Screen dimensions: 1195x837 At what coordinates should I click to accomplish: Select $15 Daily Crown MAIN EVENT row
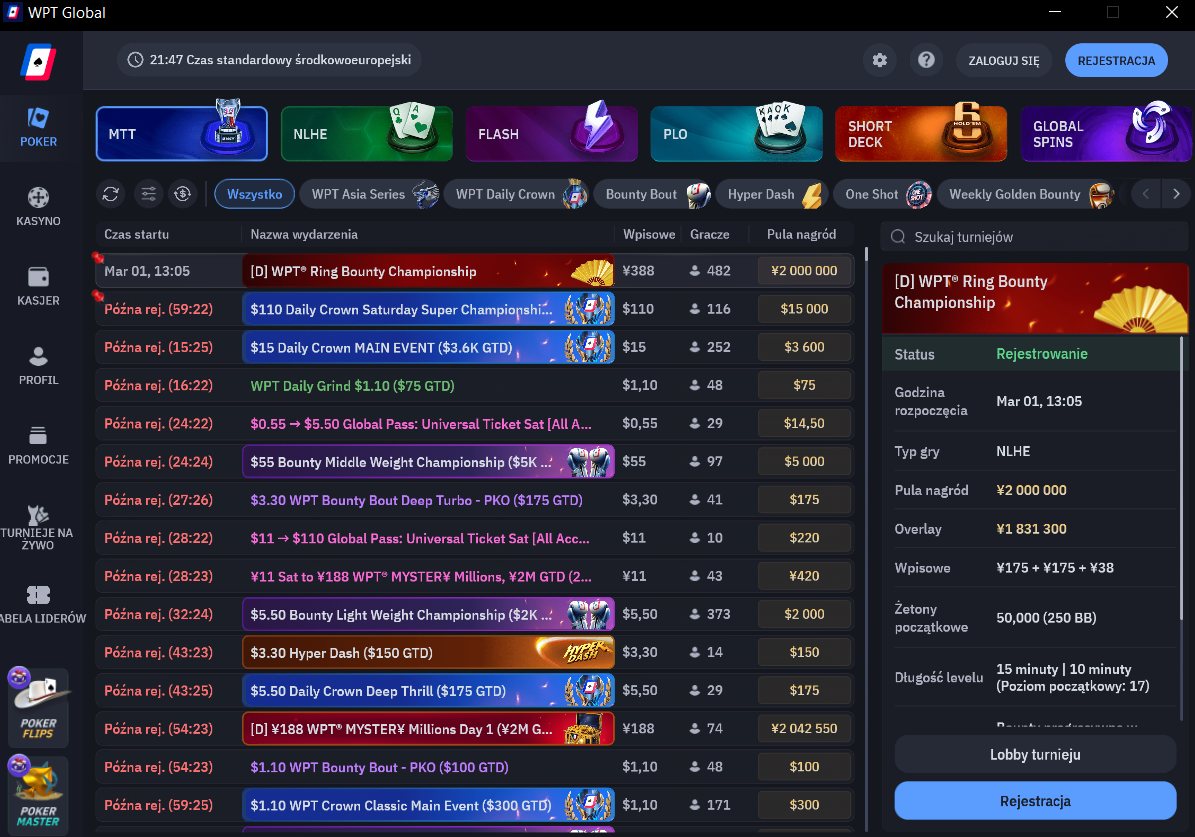[474, 347]
